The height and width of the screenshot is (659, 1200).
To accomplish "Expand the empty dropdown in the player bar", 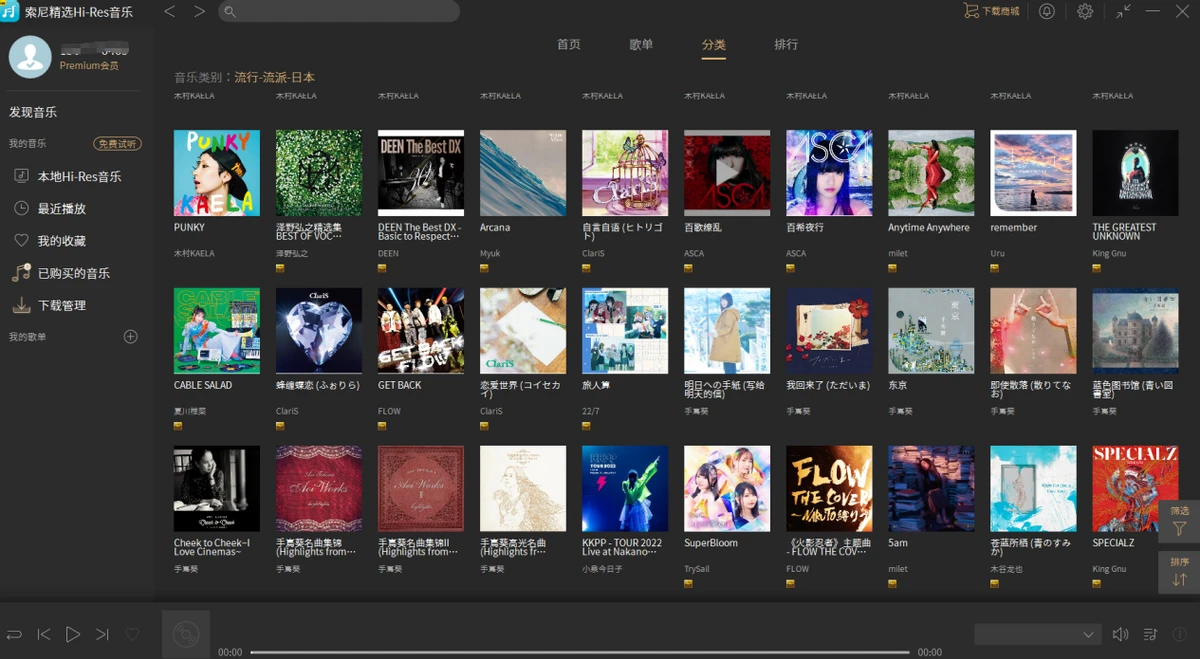I will click(x=1037, y=634).
